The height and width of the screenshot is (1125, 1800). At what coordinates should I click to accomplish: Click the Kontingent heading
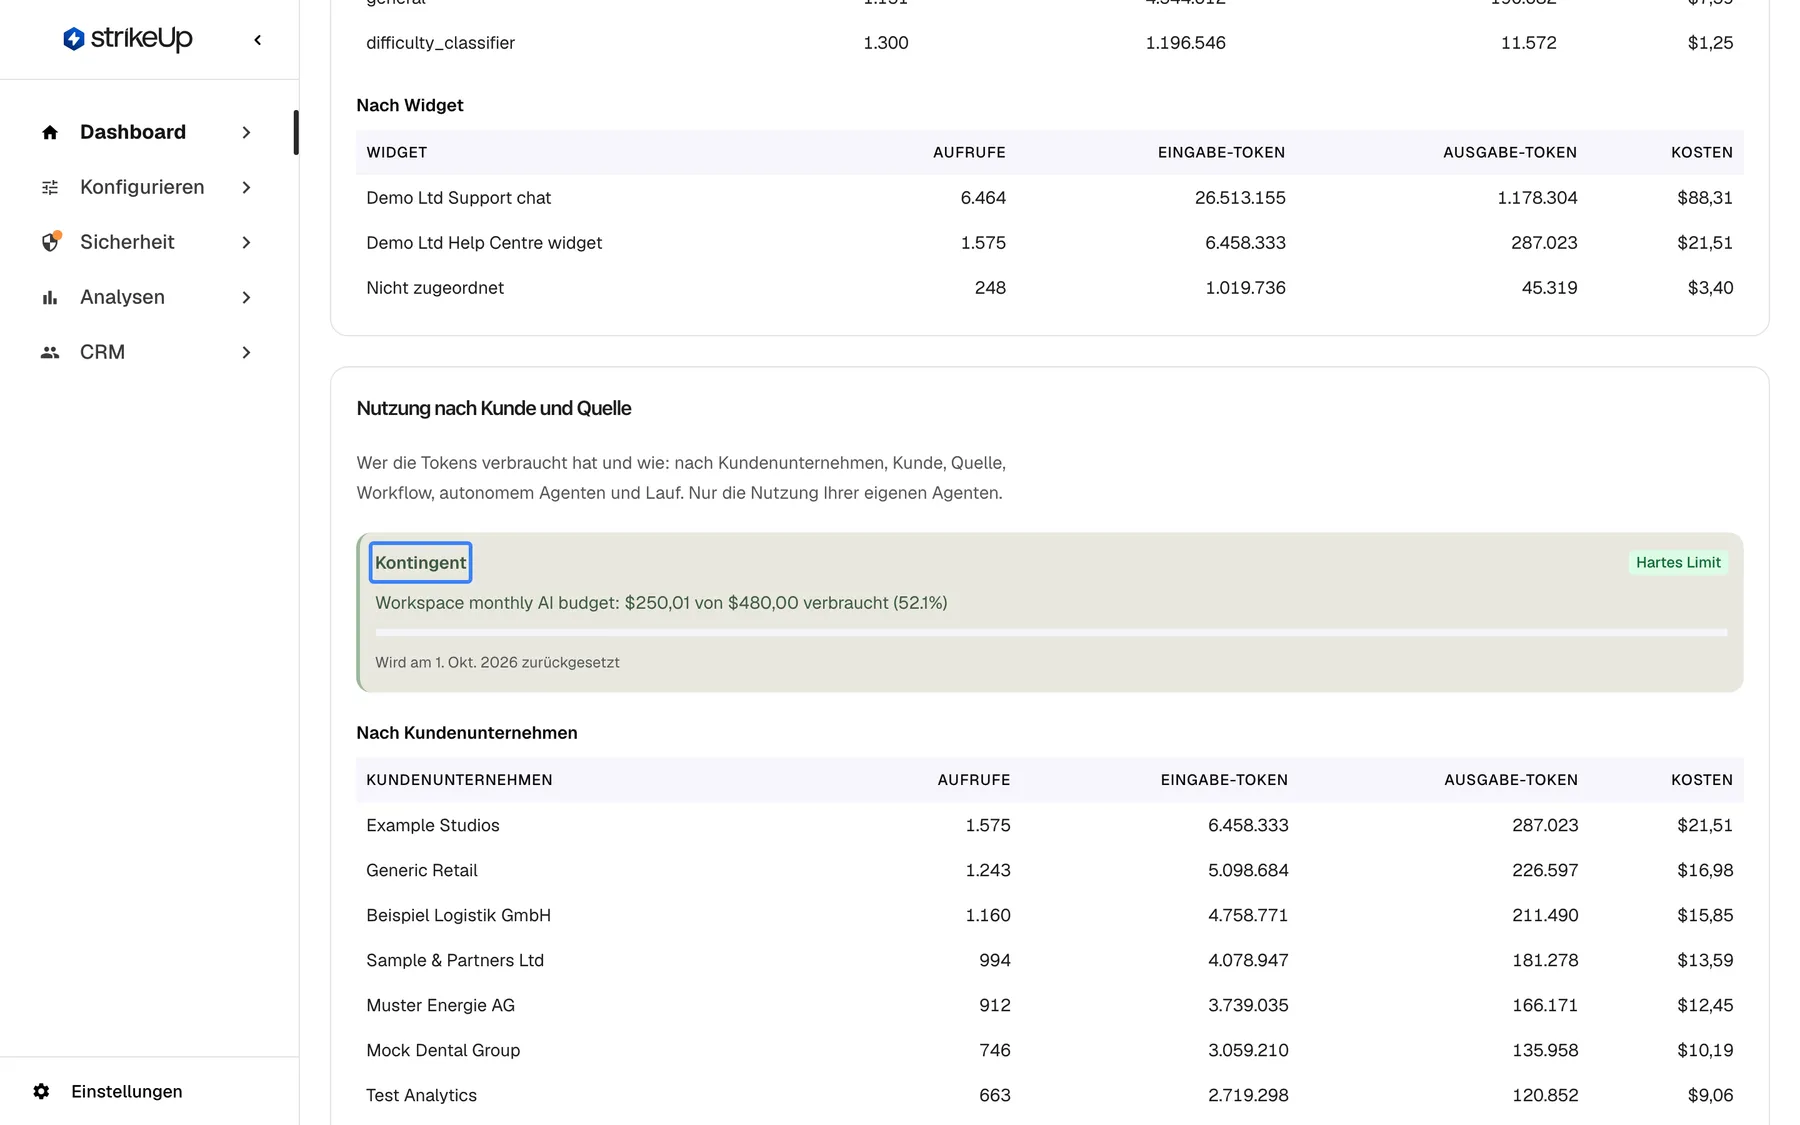[x=420, y=562]
